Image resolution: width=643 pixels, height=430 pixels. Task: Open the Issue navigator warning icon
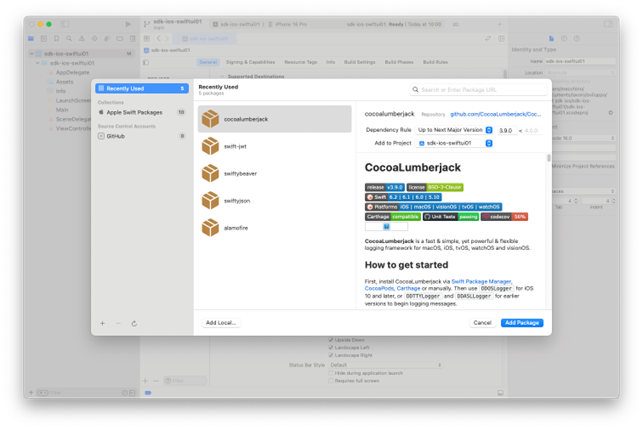82,39
